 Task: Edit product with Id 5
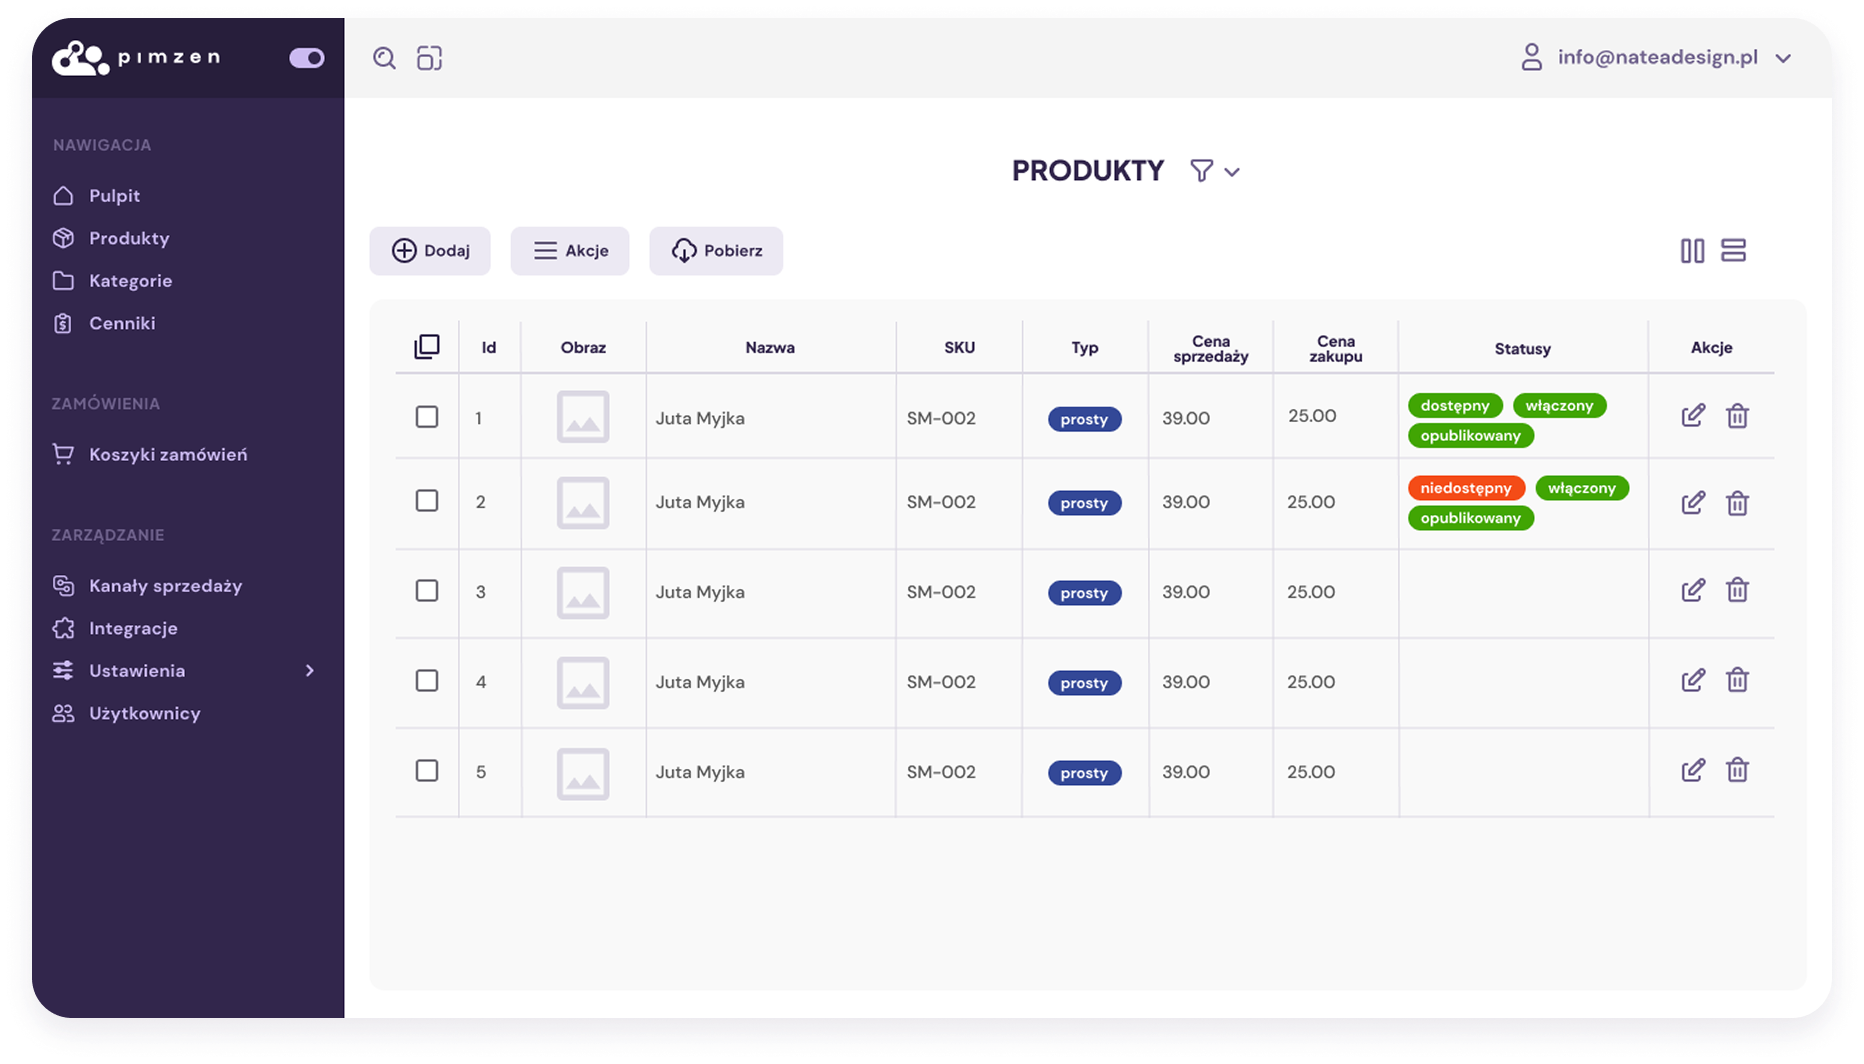[x=1693, y=770]
